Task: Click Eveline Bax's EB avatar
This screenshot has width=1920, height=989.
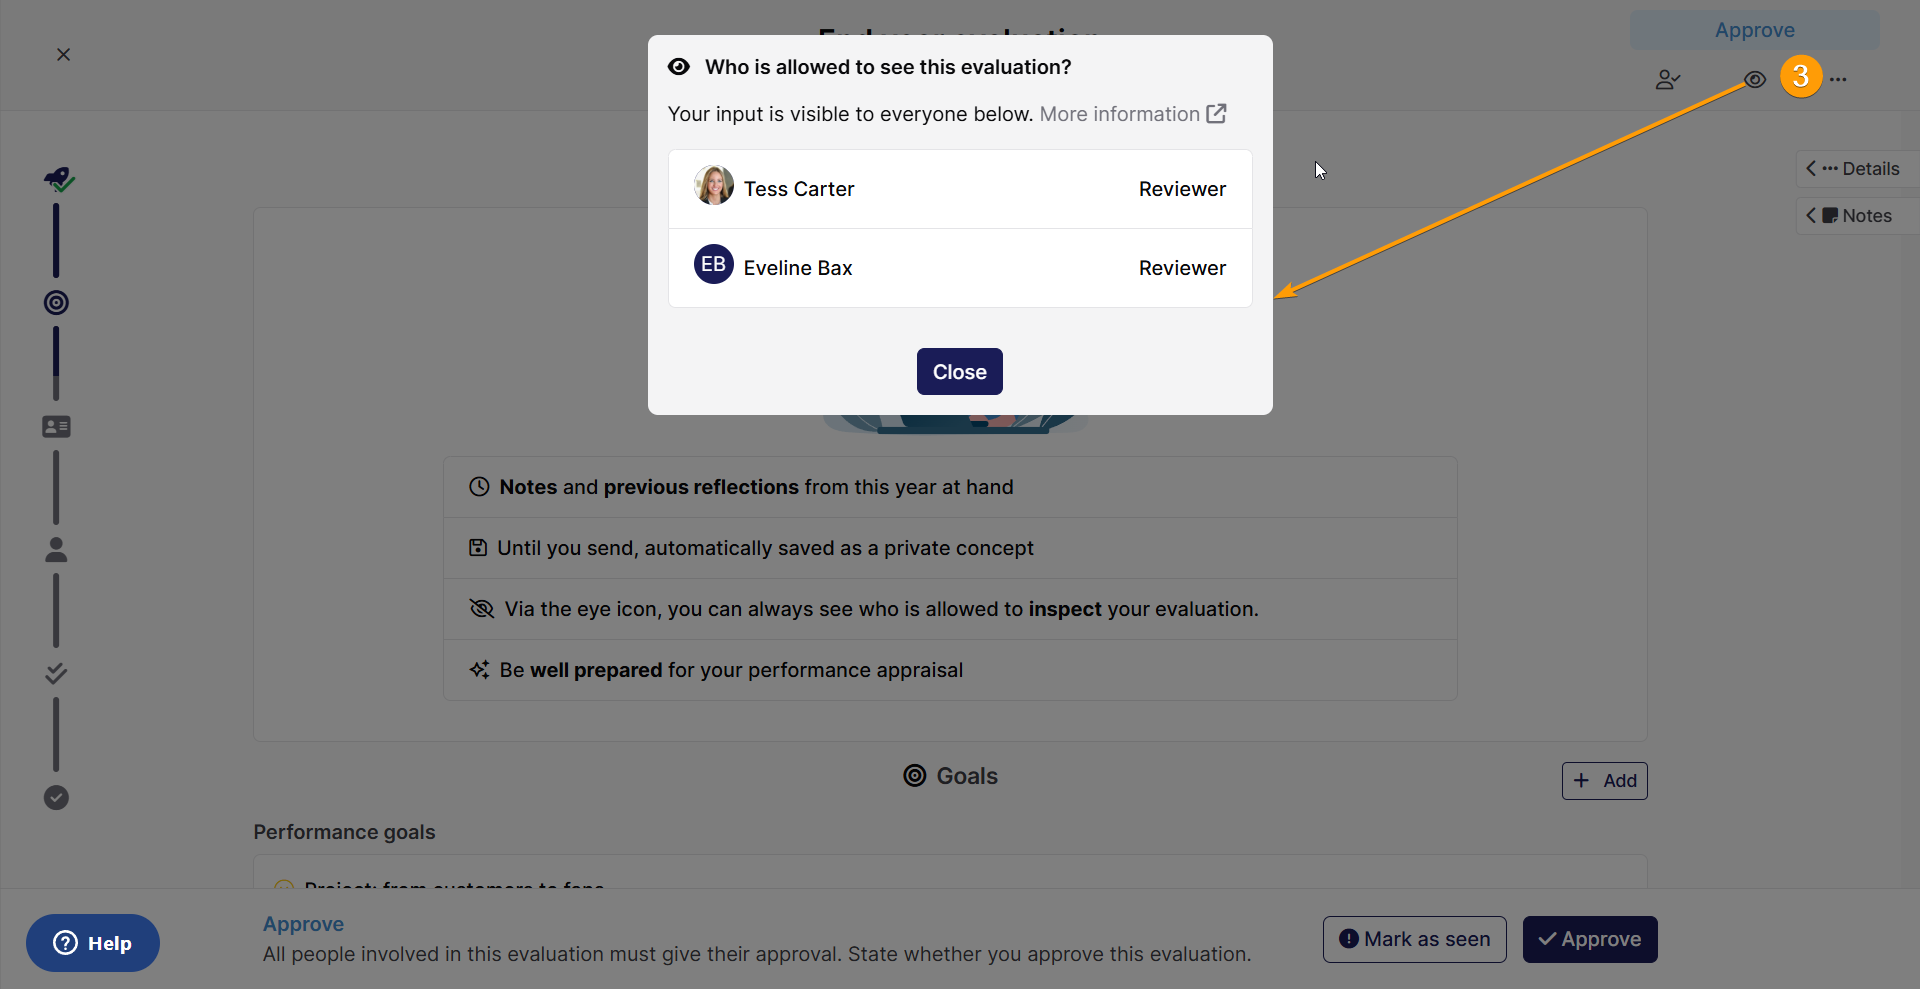Action: (714, 264)
